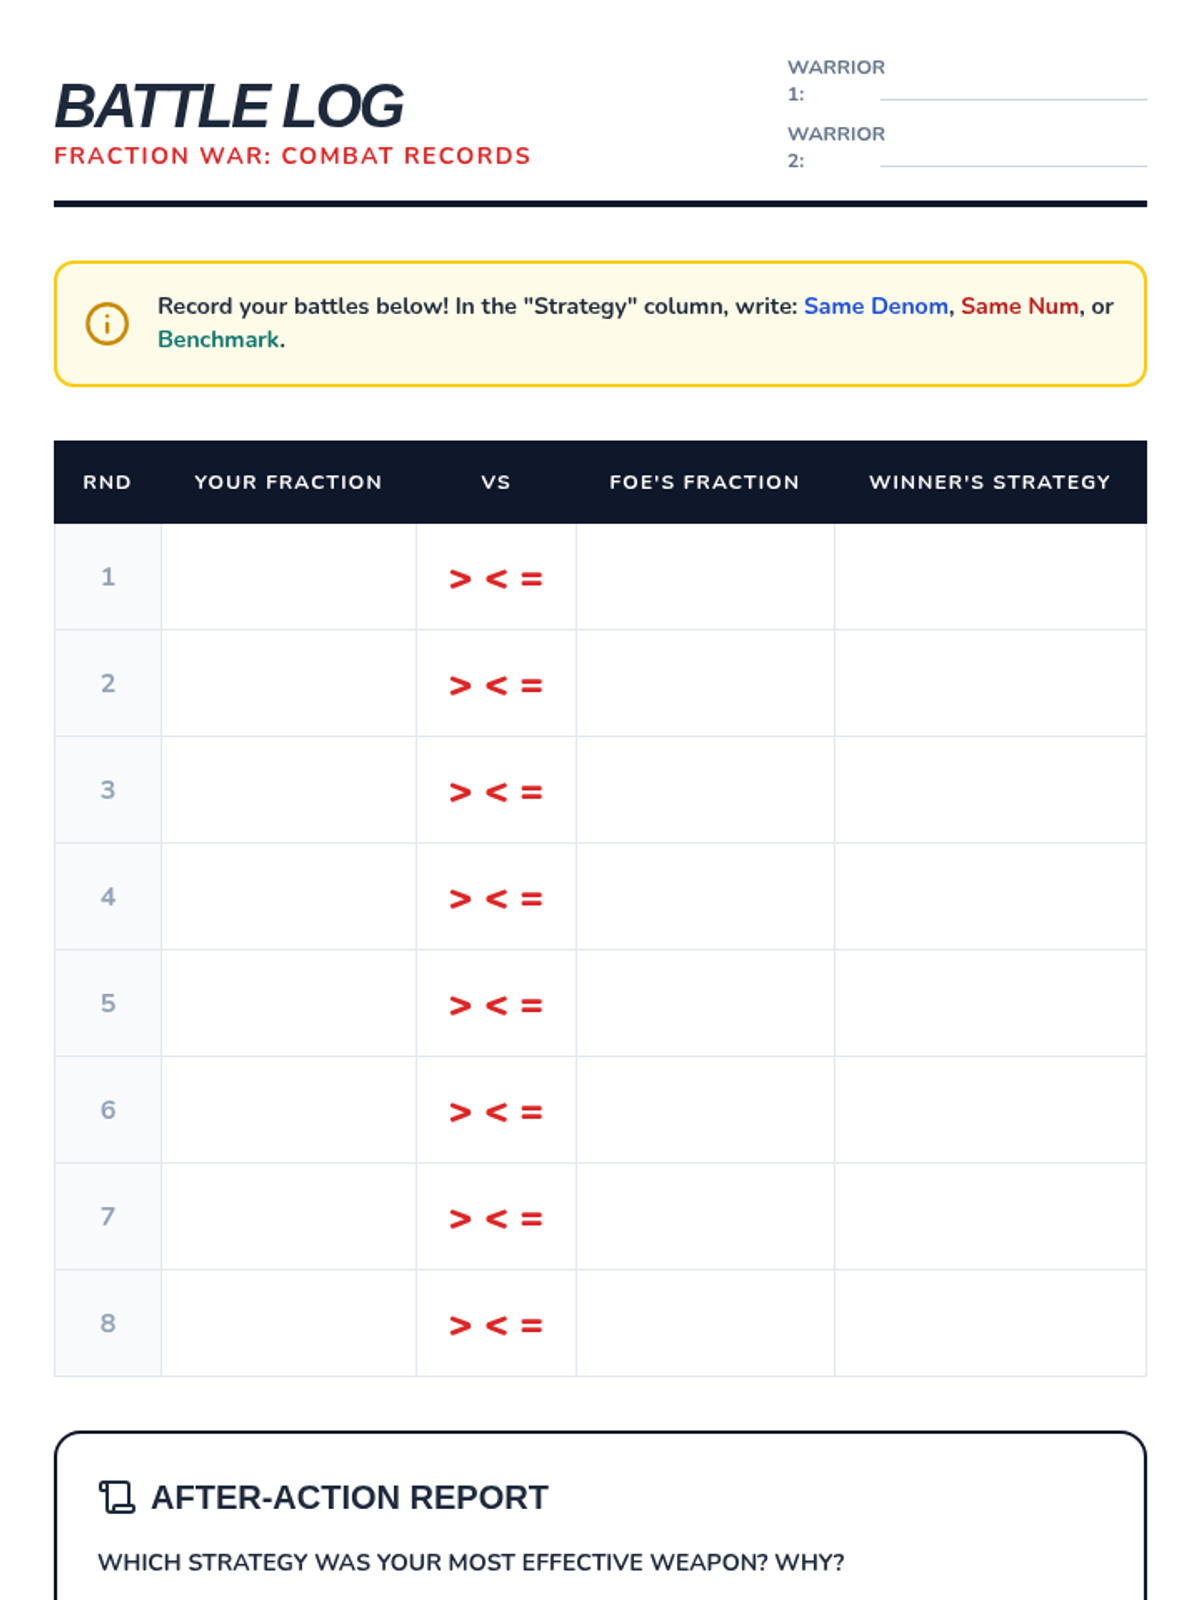Click the green Benchmark text
Viewport: 1200px width, 1600px height.
[218, 340]
